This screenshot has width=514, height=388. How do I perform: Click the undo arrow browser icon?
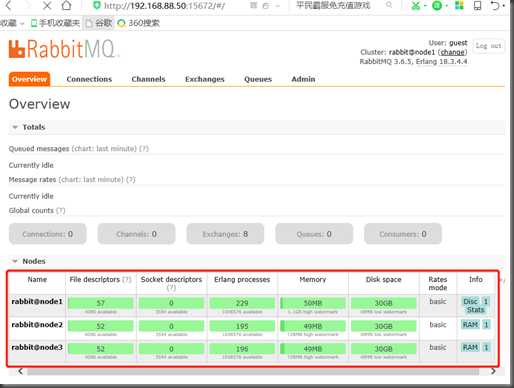coord(495,5)
